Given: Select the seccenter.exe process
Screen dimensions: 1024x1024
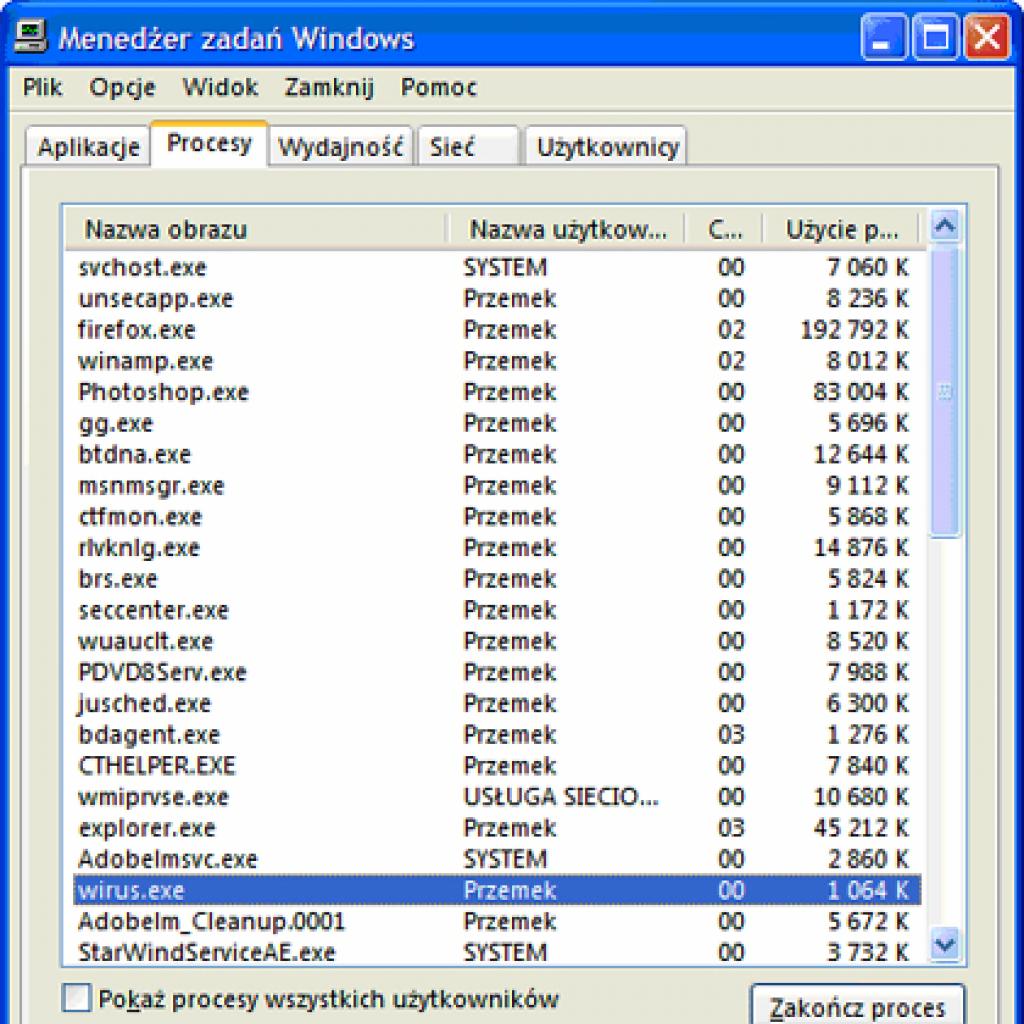Looking at the screenshot, I should (x=496, y=610).
